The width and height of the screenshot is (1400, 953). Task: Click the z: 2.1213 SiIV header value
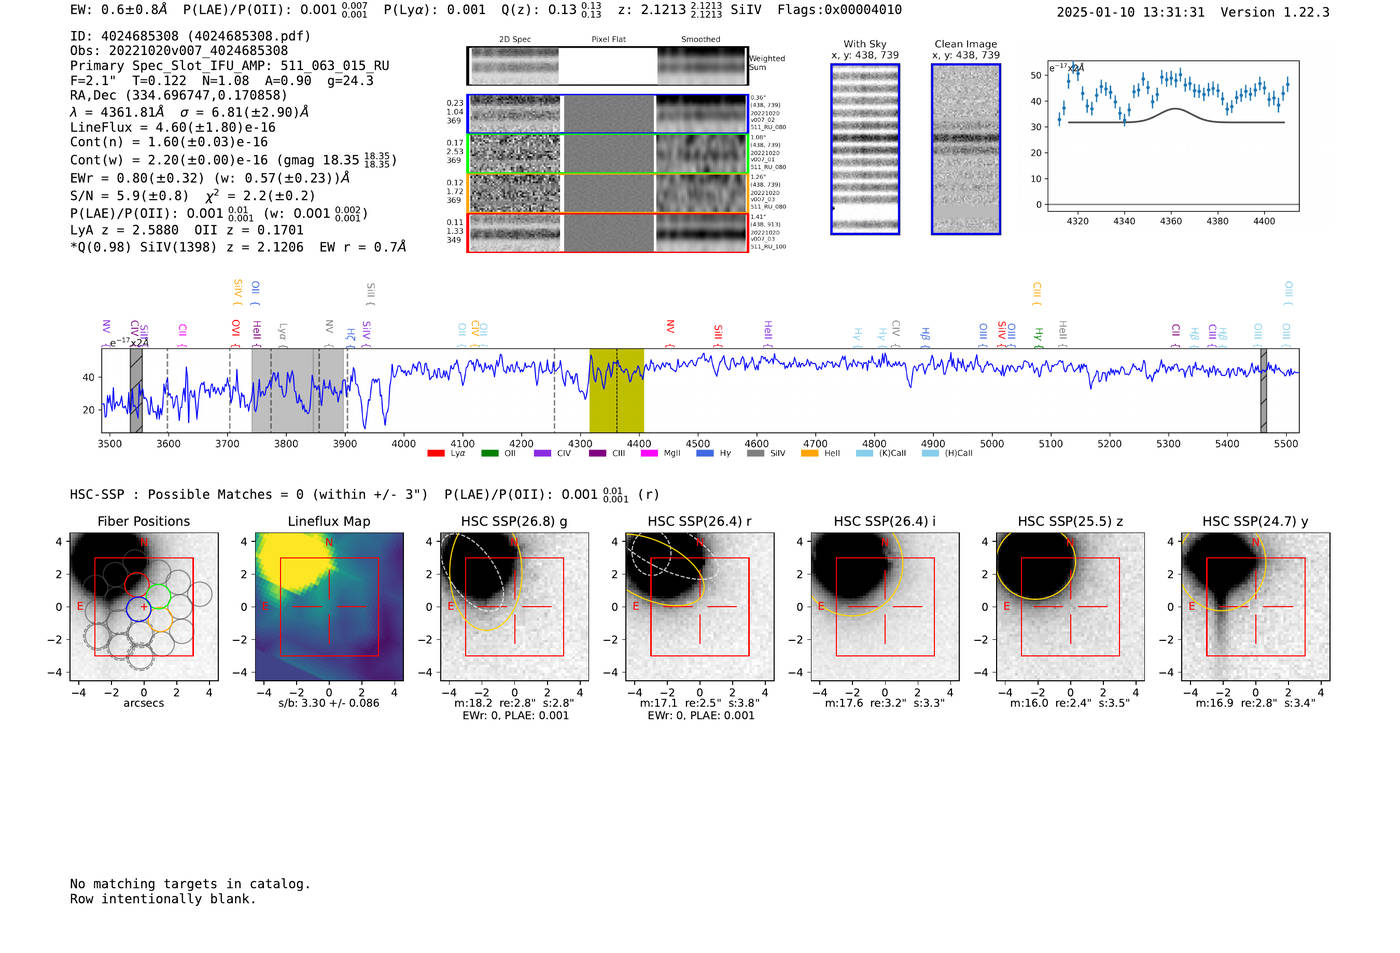coord(689,10)
